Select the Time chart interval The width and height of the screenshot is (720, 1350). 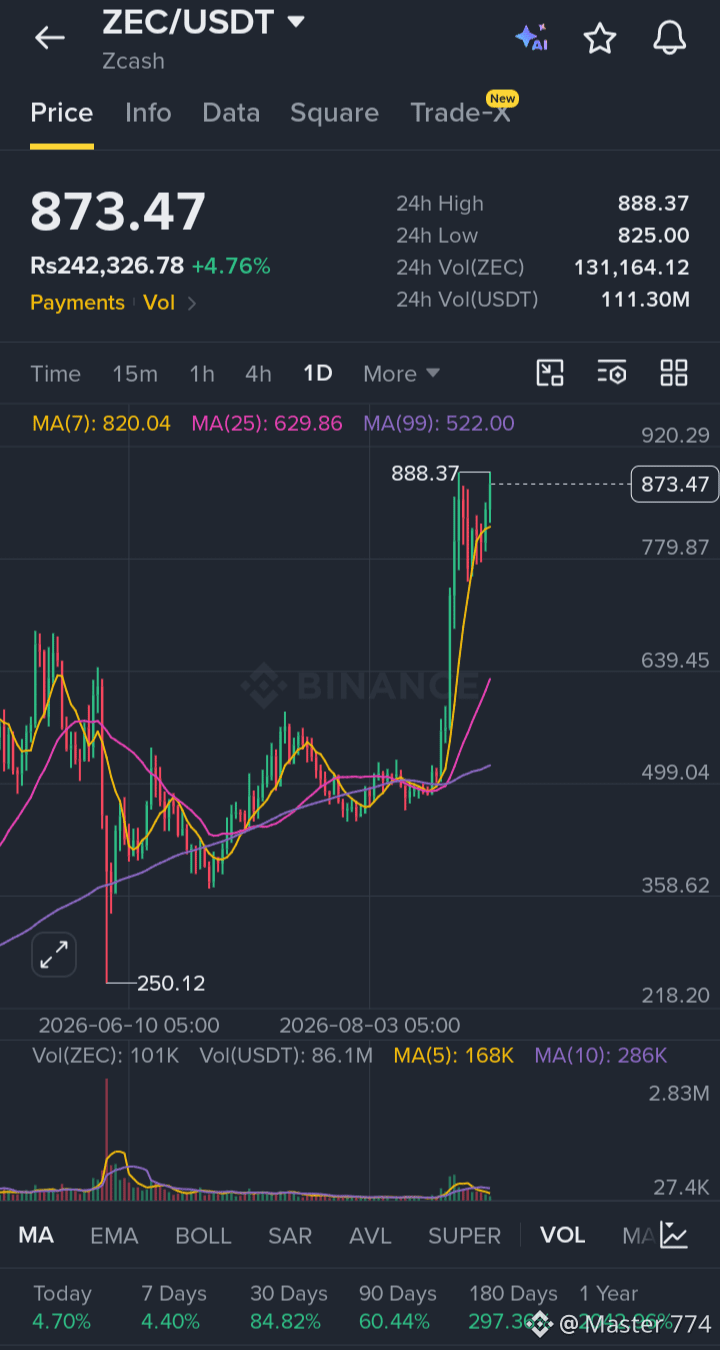(x=55, y=374)
